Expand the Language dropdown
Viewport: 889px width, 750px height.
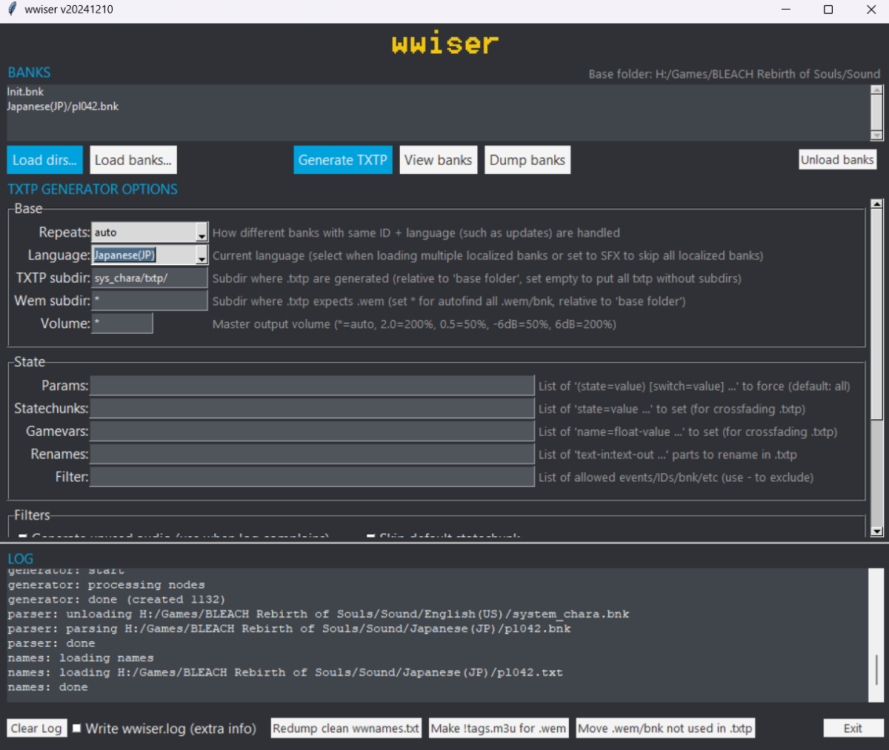201,255
